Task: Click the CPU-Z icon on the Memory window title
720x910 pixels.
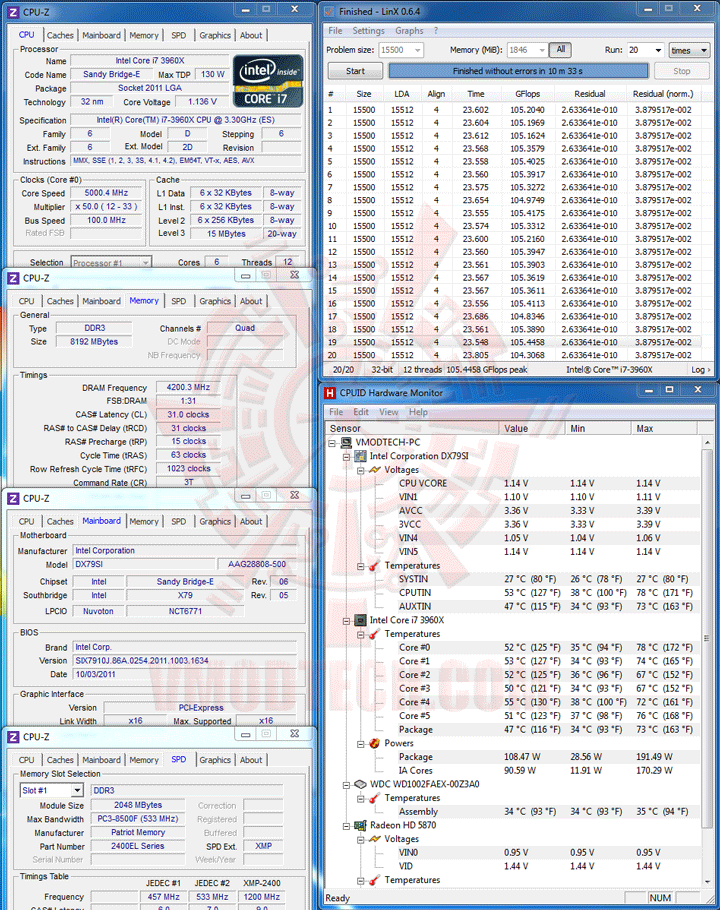Action: point(13,278)
